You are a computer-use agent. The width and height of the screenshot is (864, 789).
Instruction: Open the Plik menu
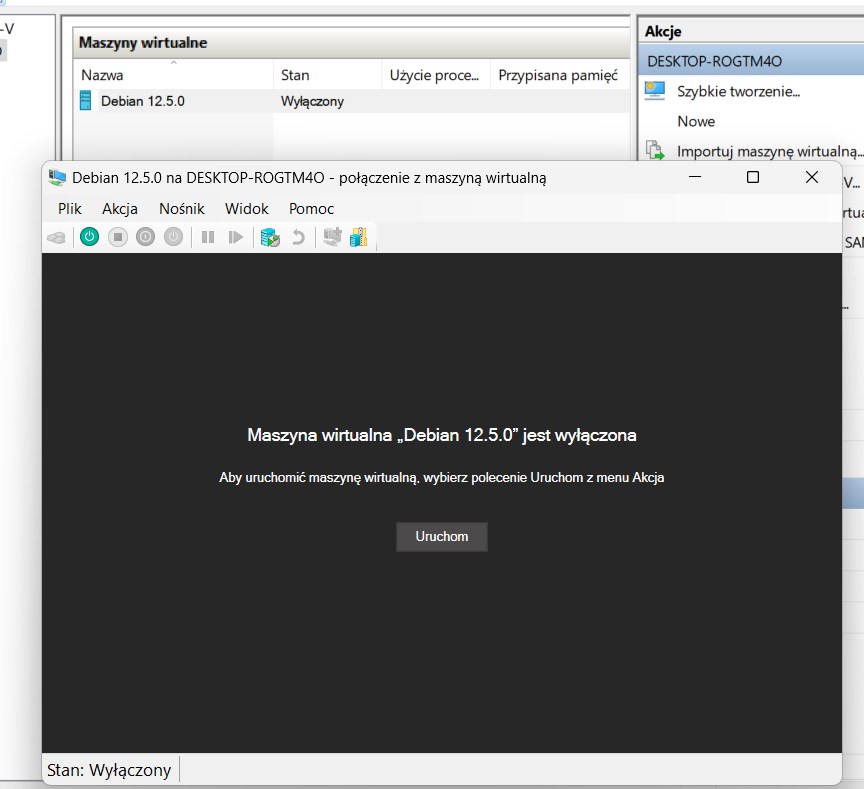tap(69, 209)
